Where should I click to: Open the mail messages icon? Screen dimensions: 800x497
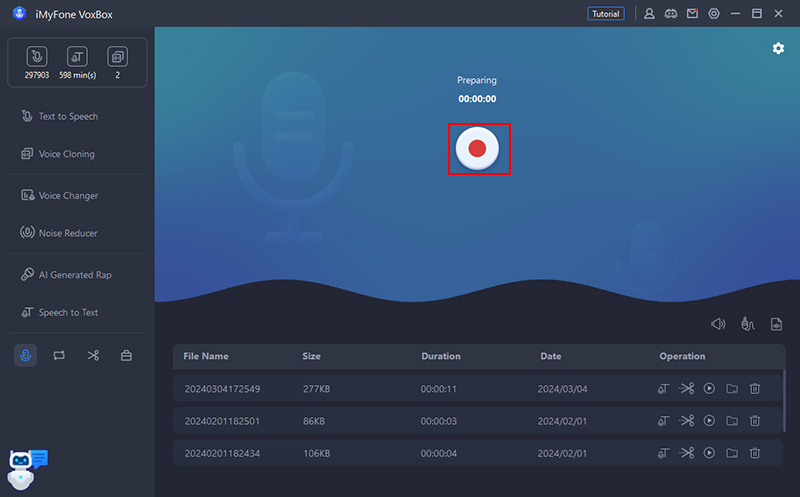click(x=692, y=14)
